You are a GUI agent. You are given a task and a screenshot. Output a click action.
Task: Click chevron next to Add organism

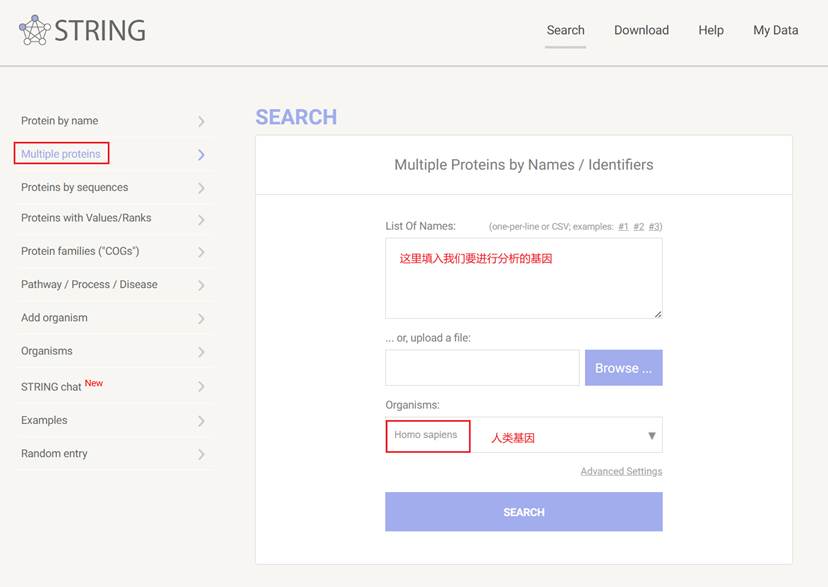tap(201, 319)
